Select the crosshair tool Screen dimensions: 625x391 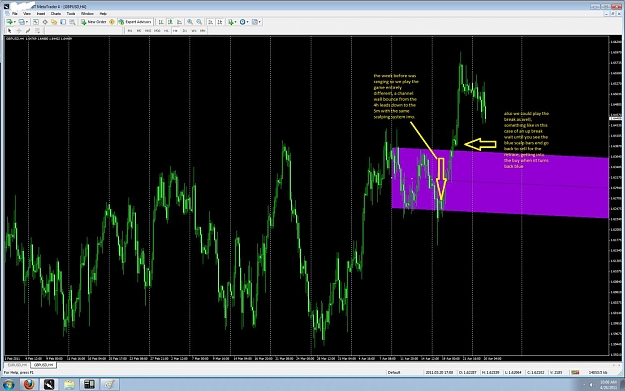coord(19,31)
